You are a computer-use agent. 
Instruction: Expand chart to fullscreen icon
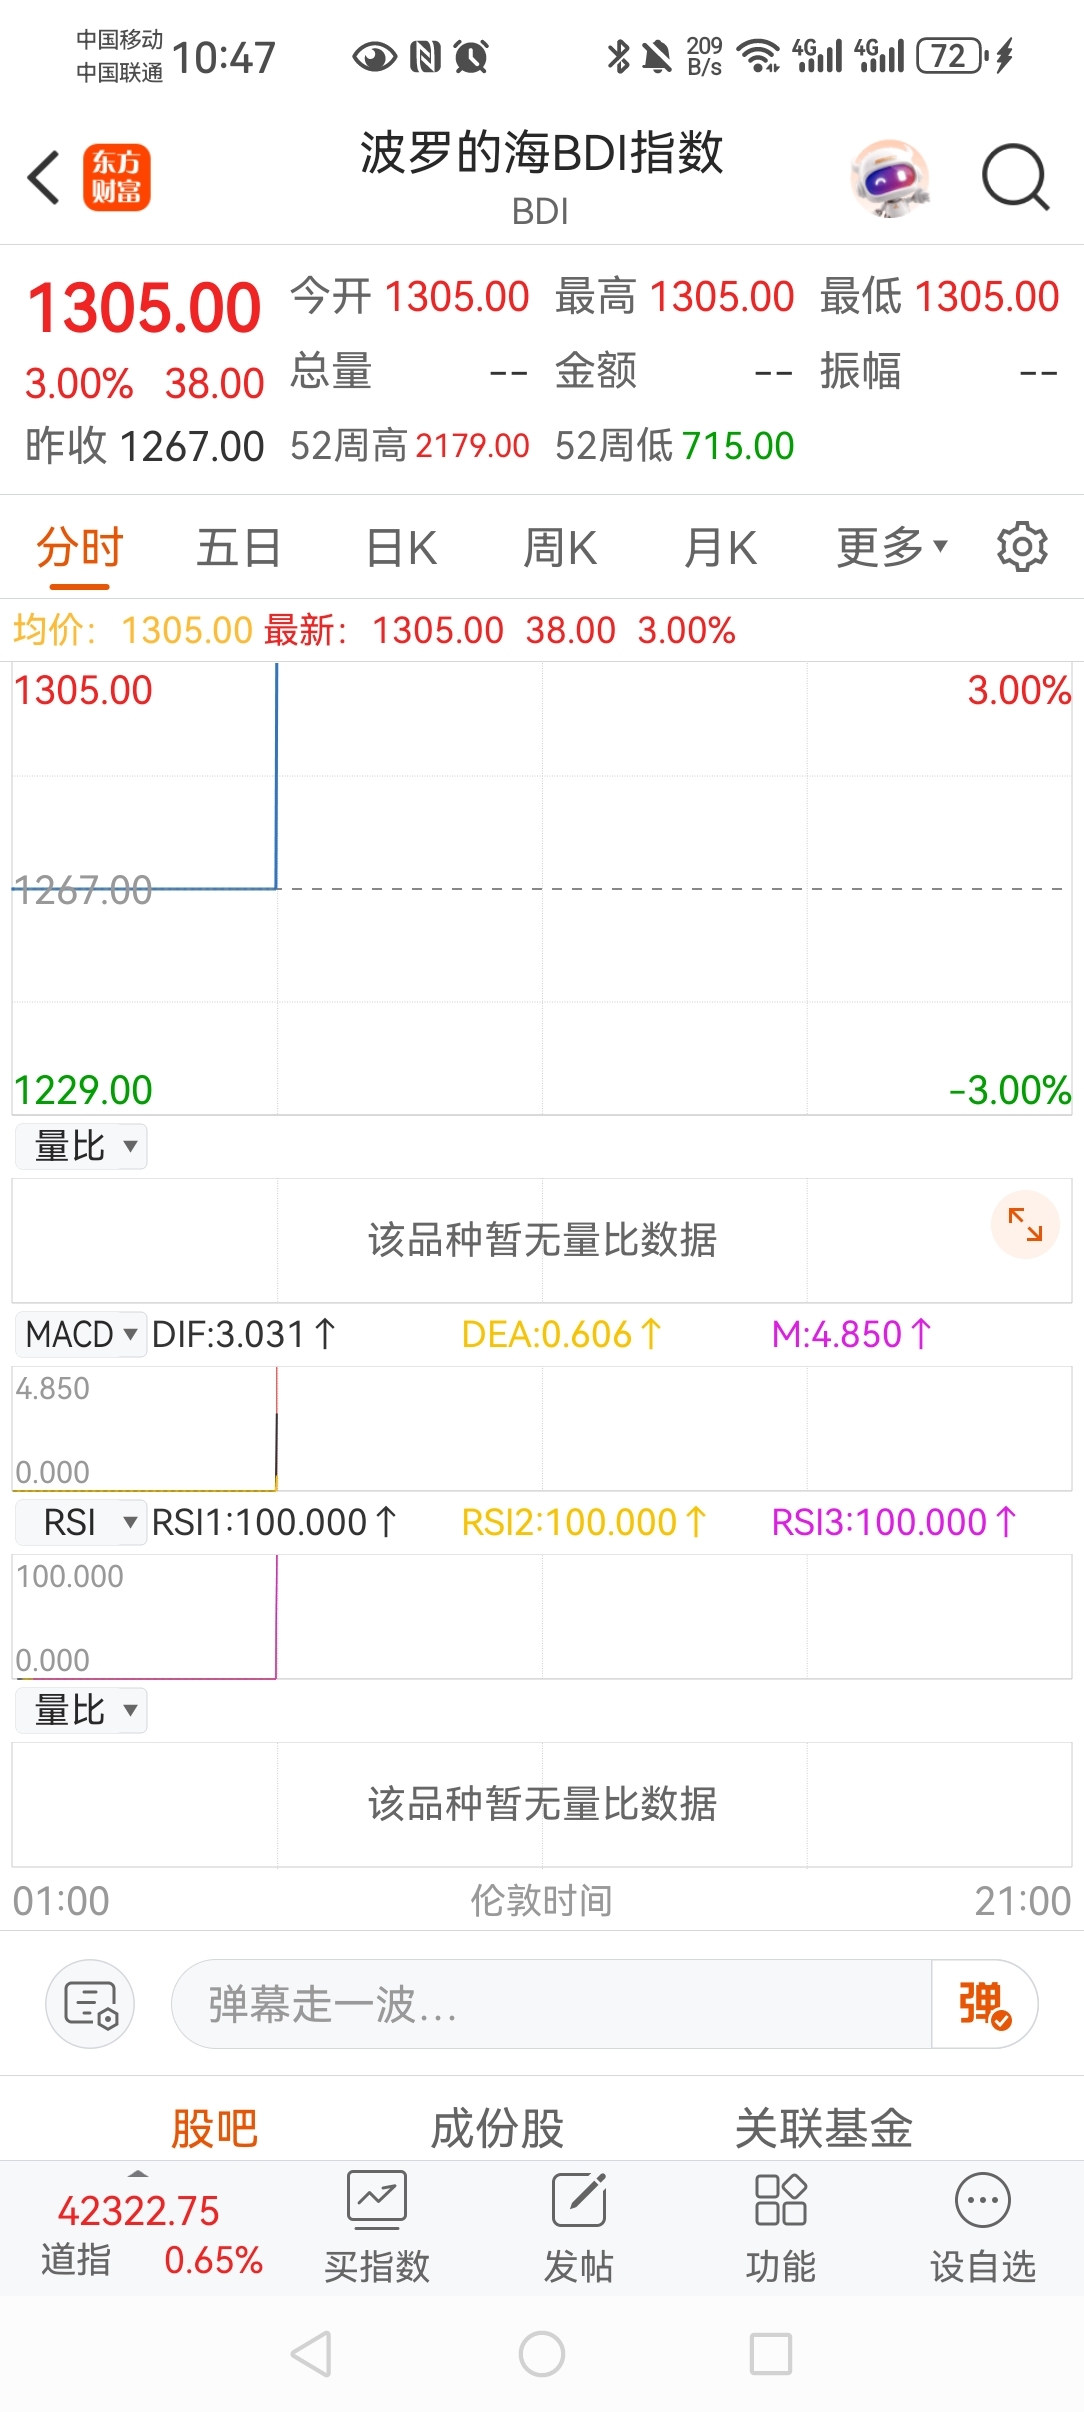[x=1024, y=1224]
